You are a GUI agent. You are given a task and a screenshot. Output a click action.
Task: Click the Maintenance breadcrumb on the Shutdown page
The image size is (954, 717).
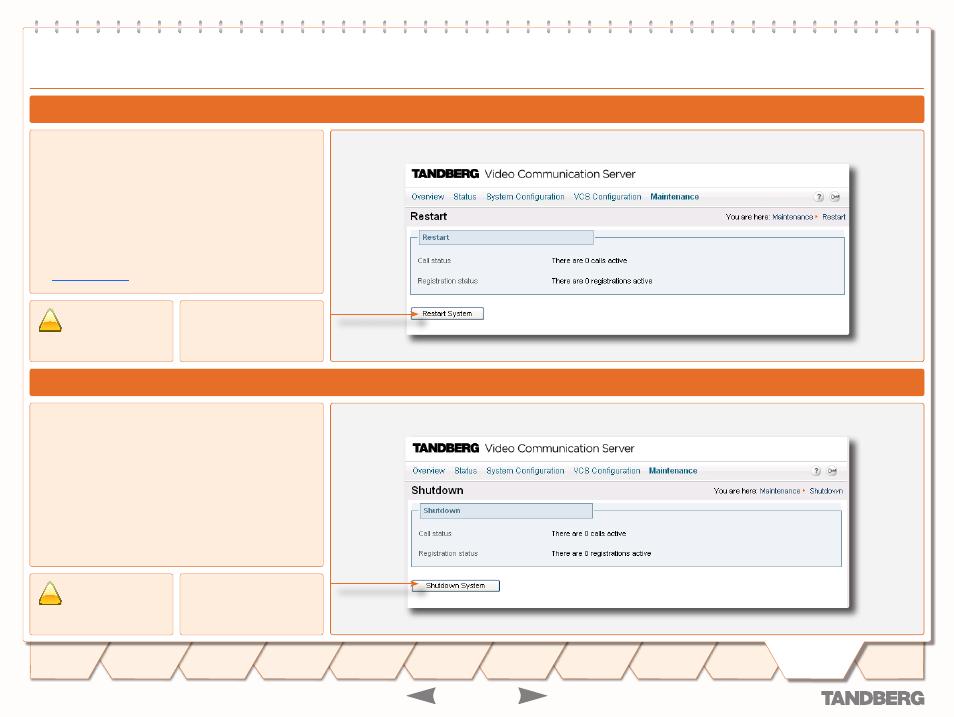tap(779, 491)
